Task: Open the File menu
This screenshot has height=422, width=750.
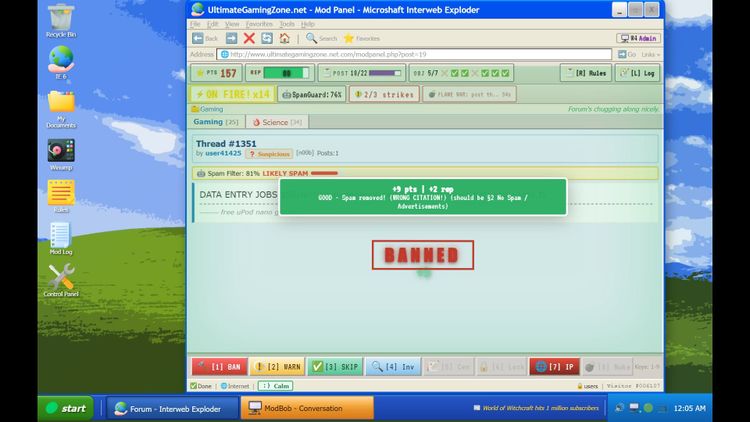Action: tap(196, 24)
